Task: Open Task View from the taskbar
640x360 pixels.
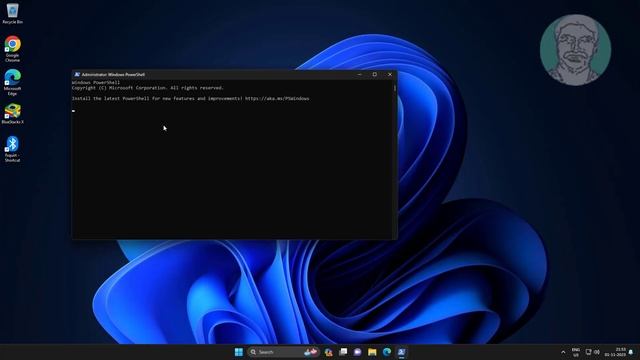Action: tap(343, 352)
